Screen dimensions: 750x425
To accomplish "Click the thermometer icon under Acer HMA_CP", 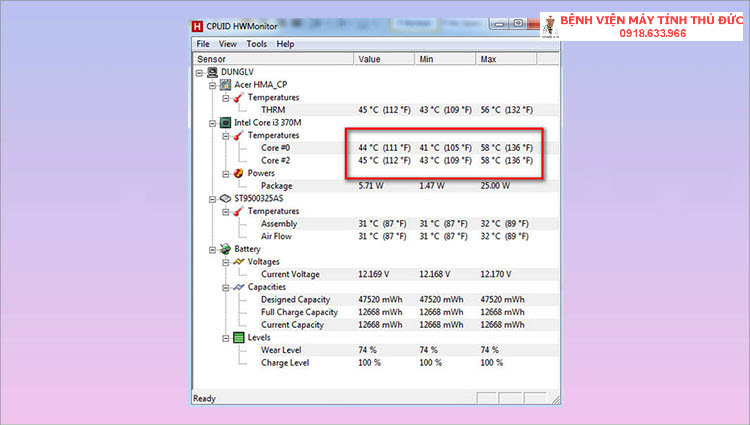I will coord(238,98).
